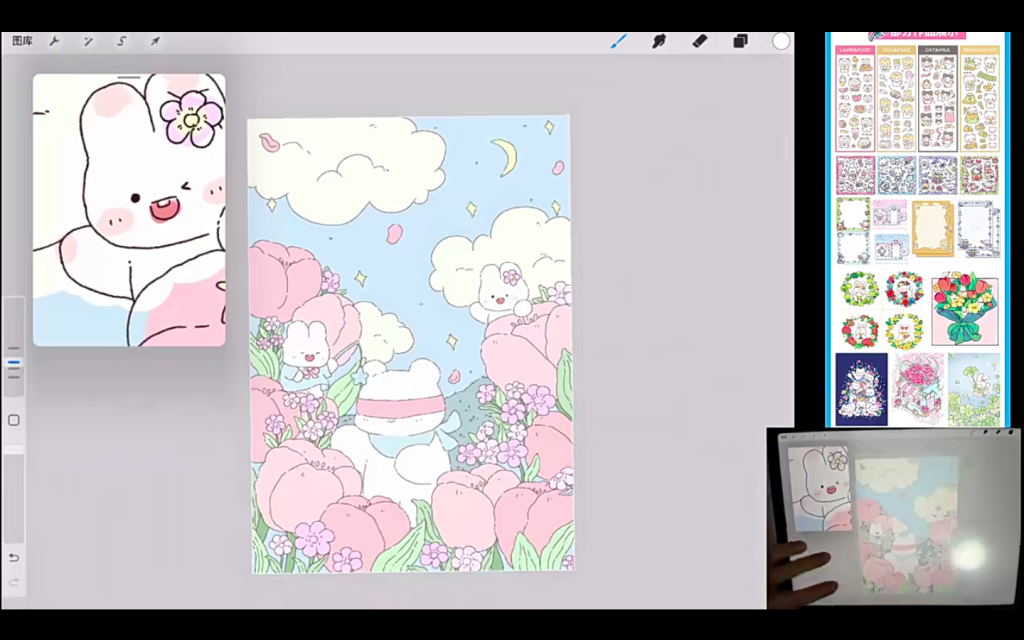
Task: Undo the last action with sidebar arrow
Action: [x=14, y=557]
